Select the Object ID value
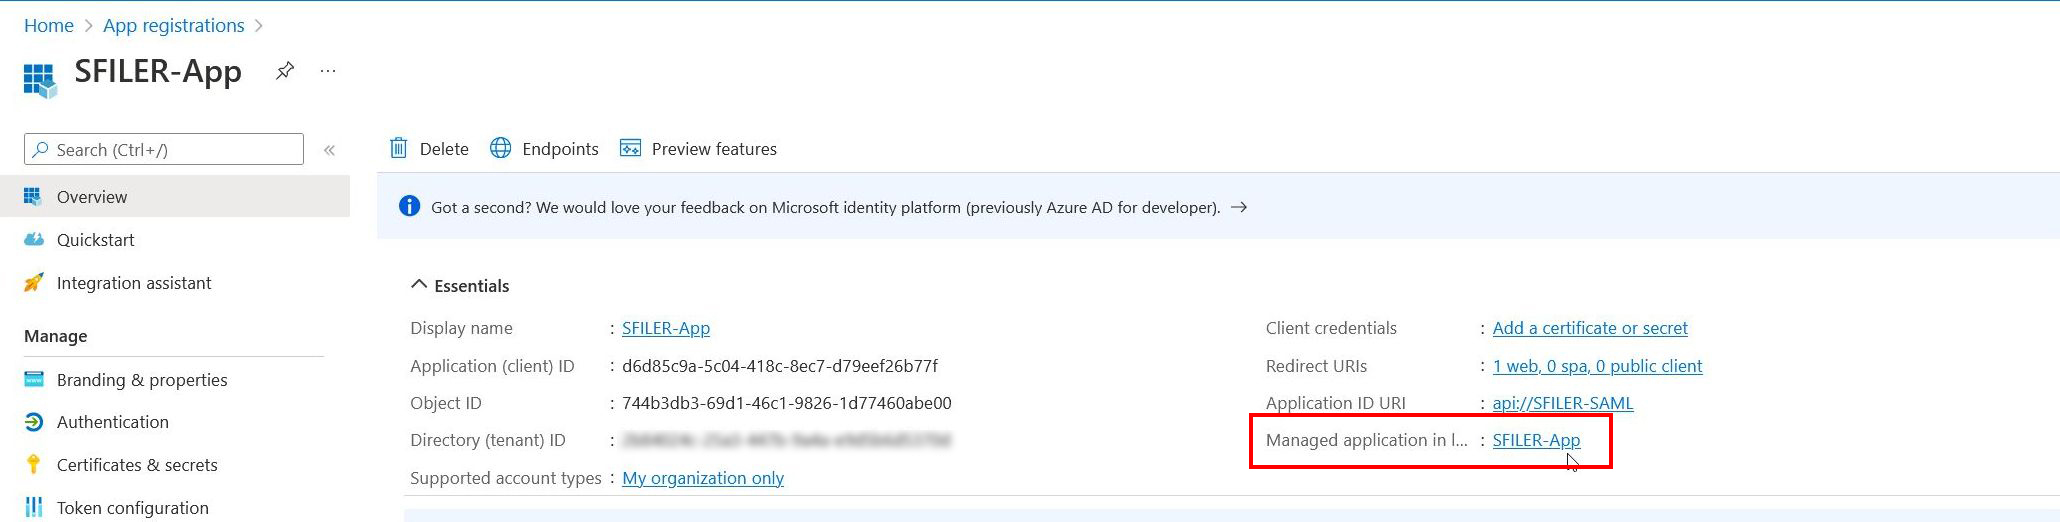Screen dimensions: 2060x522 click(x=787, y=403)
